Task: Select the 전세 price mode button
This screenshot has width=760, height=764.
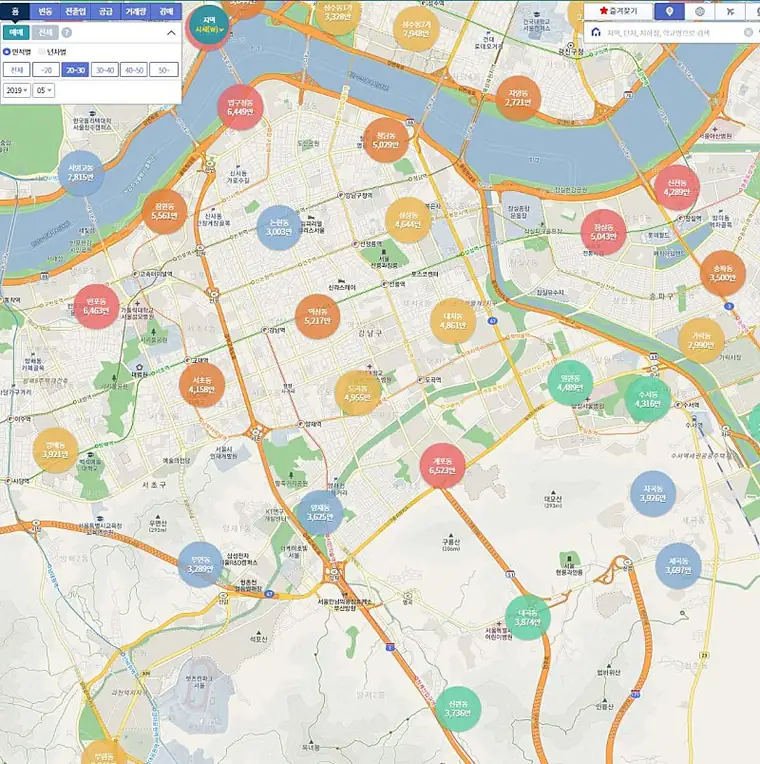Action: point(45,33)
